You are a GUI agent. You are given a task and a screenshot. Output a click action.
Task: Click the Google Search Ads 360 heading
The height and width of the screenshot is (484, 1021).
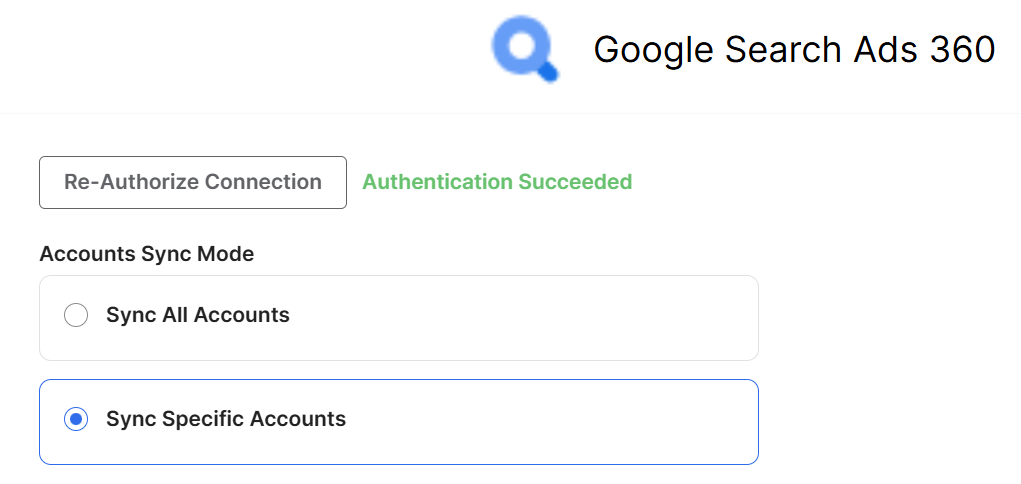click(x=794, y=50)
